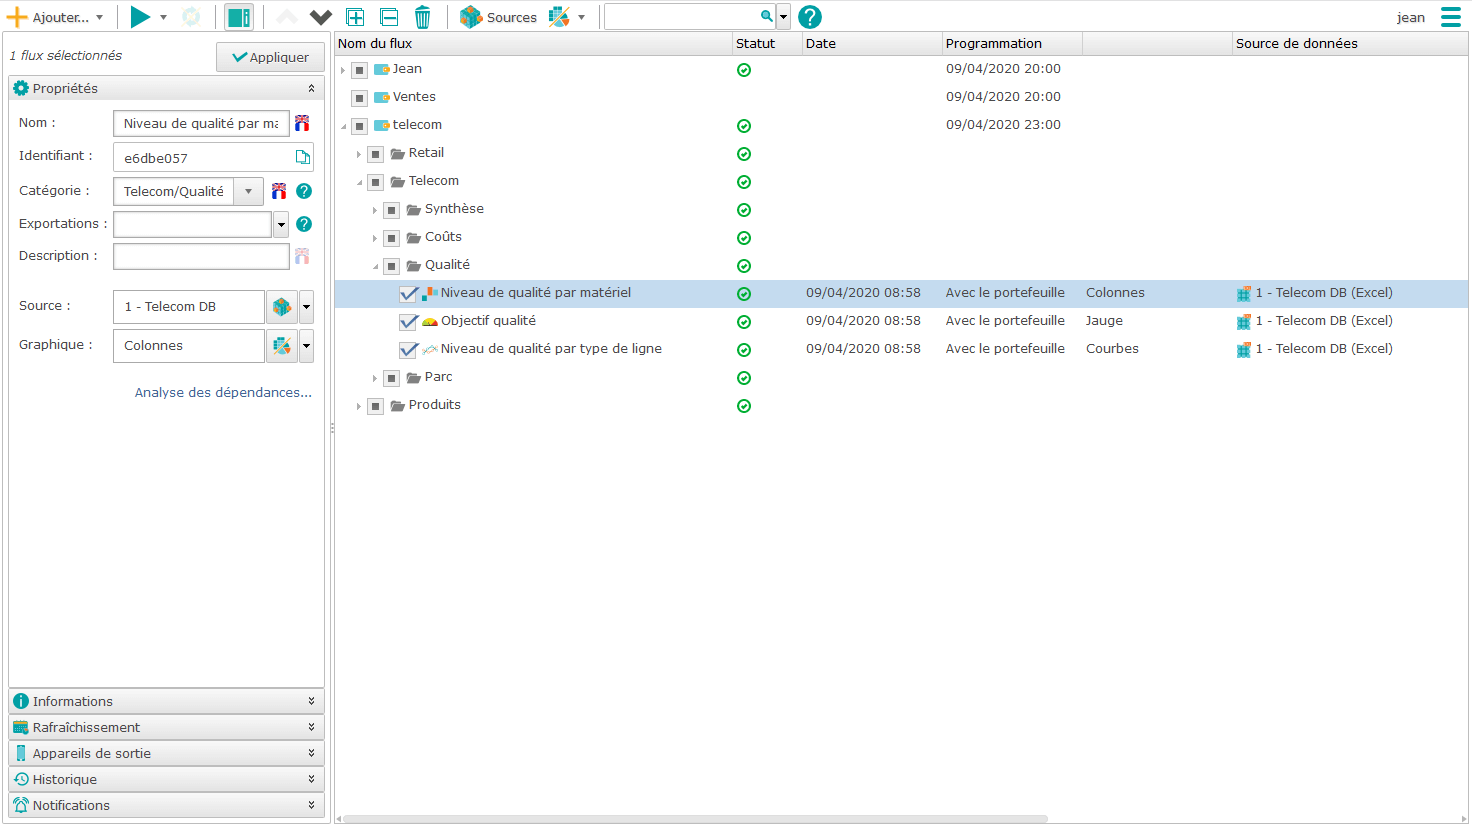This screenshot has height=825, width=1472.
Task: Collapse all tree nodes with minus-box icon
Action: coord(389,17)
